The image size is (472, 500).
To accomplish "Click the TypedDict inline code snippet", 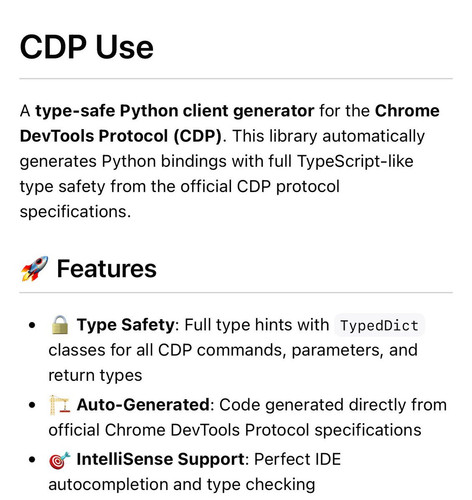I will point(379,325).
